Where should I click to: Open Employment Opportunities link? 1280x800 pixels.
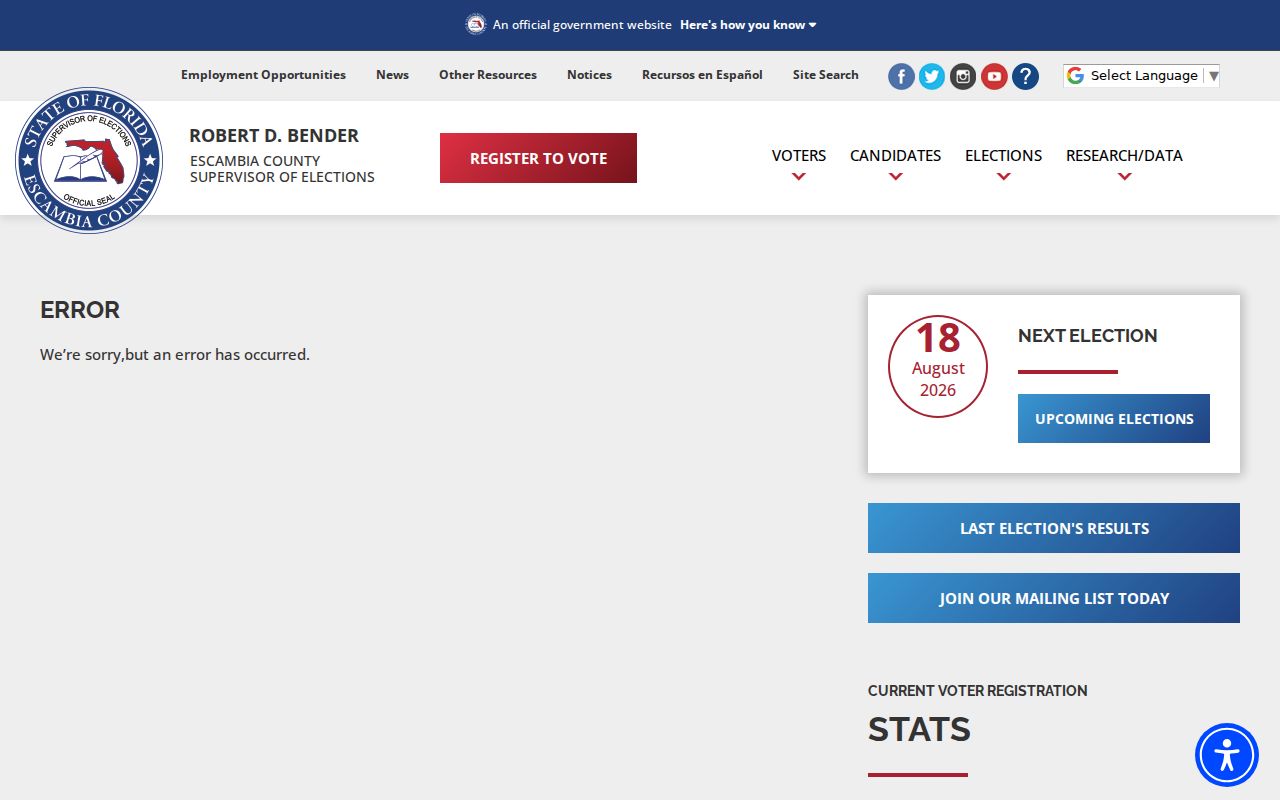coord(263,75)
